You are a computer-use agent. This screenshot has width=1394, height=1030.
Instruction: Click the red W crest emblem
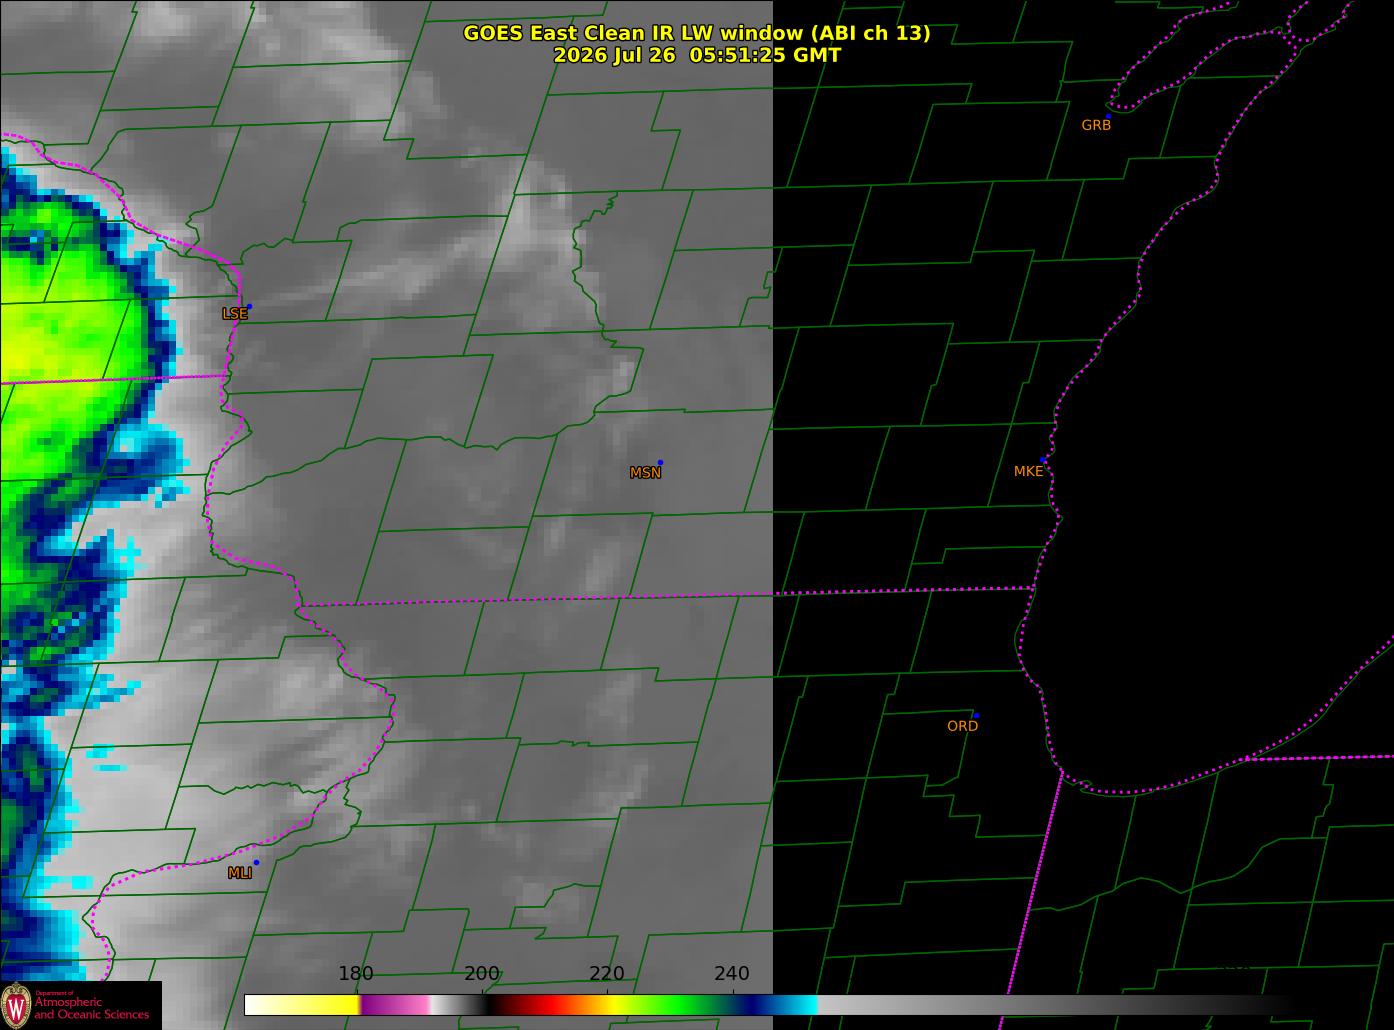click(16, 1005)
